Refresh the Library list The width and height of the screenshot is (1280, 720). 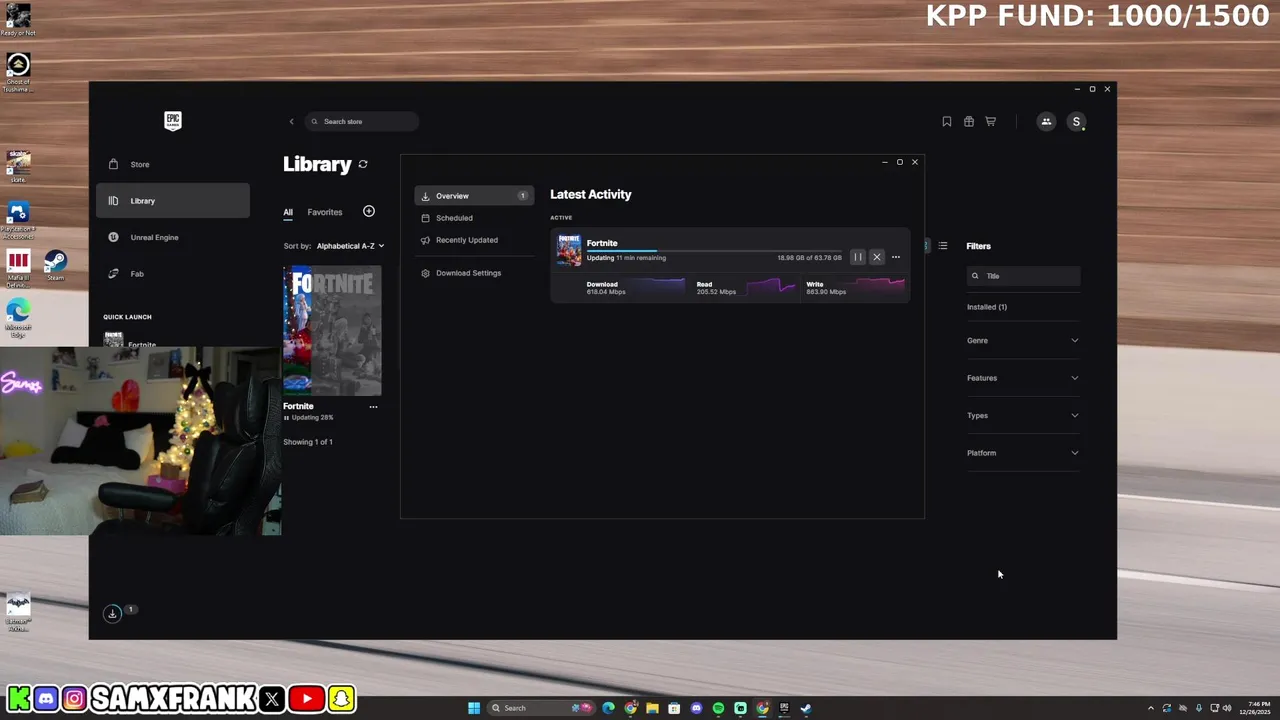click(363, 164)
